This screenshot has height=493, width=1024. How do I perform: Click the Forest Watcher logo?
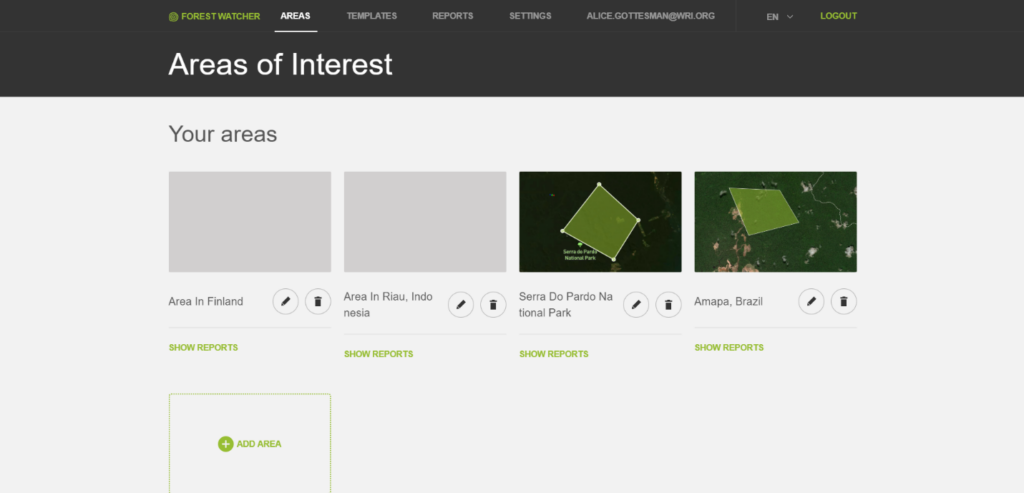coord(214,16)
